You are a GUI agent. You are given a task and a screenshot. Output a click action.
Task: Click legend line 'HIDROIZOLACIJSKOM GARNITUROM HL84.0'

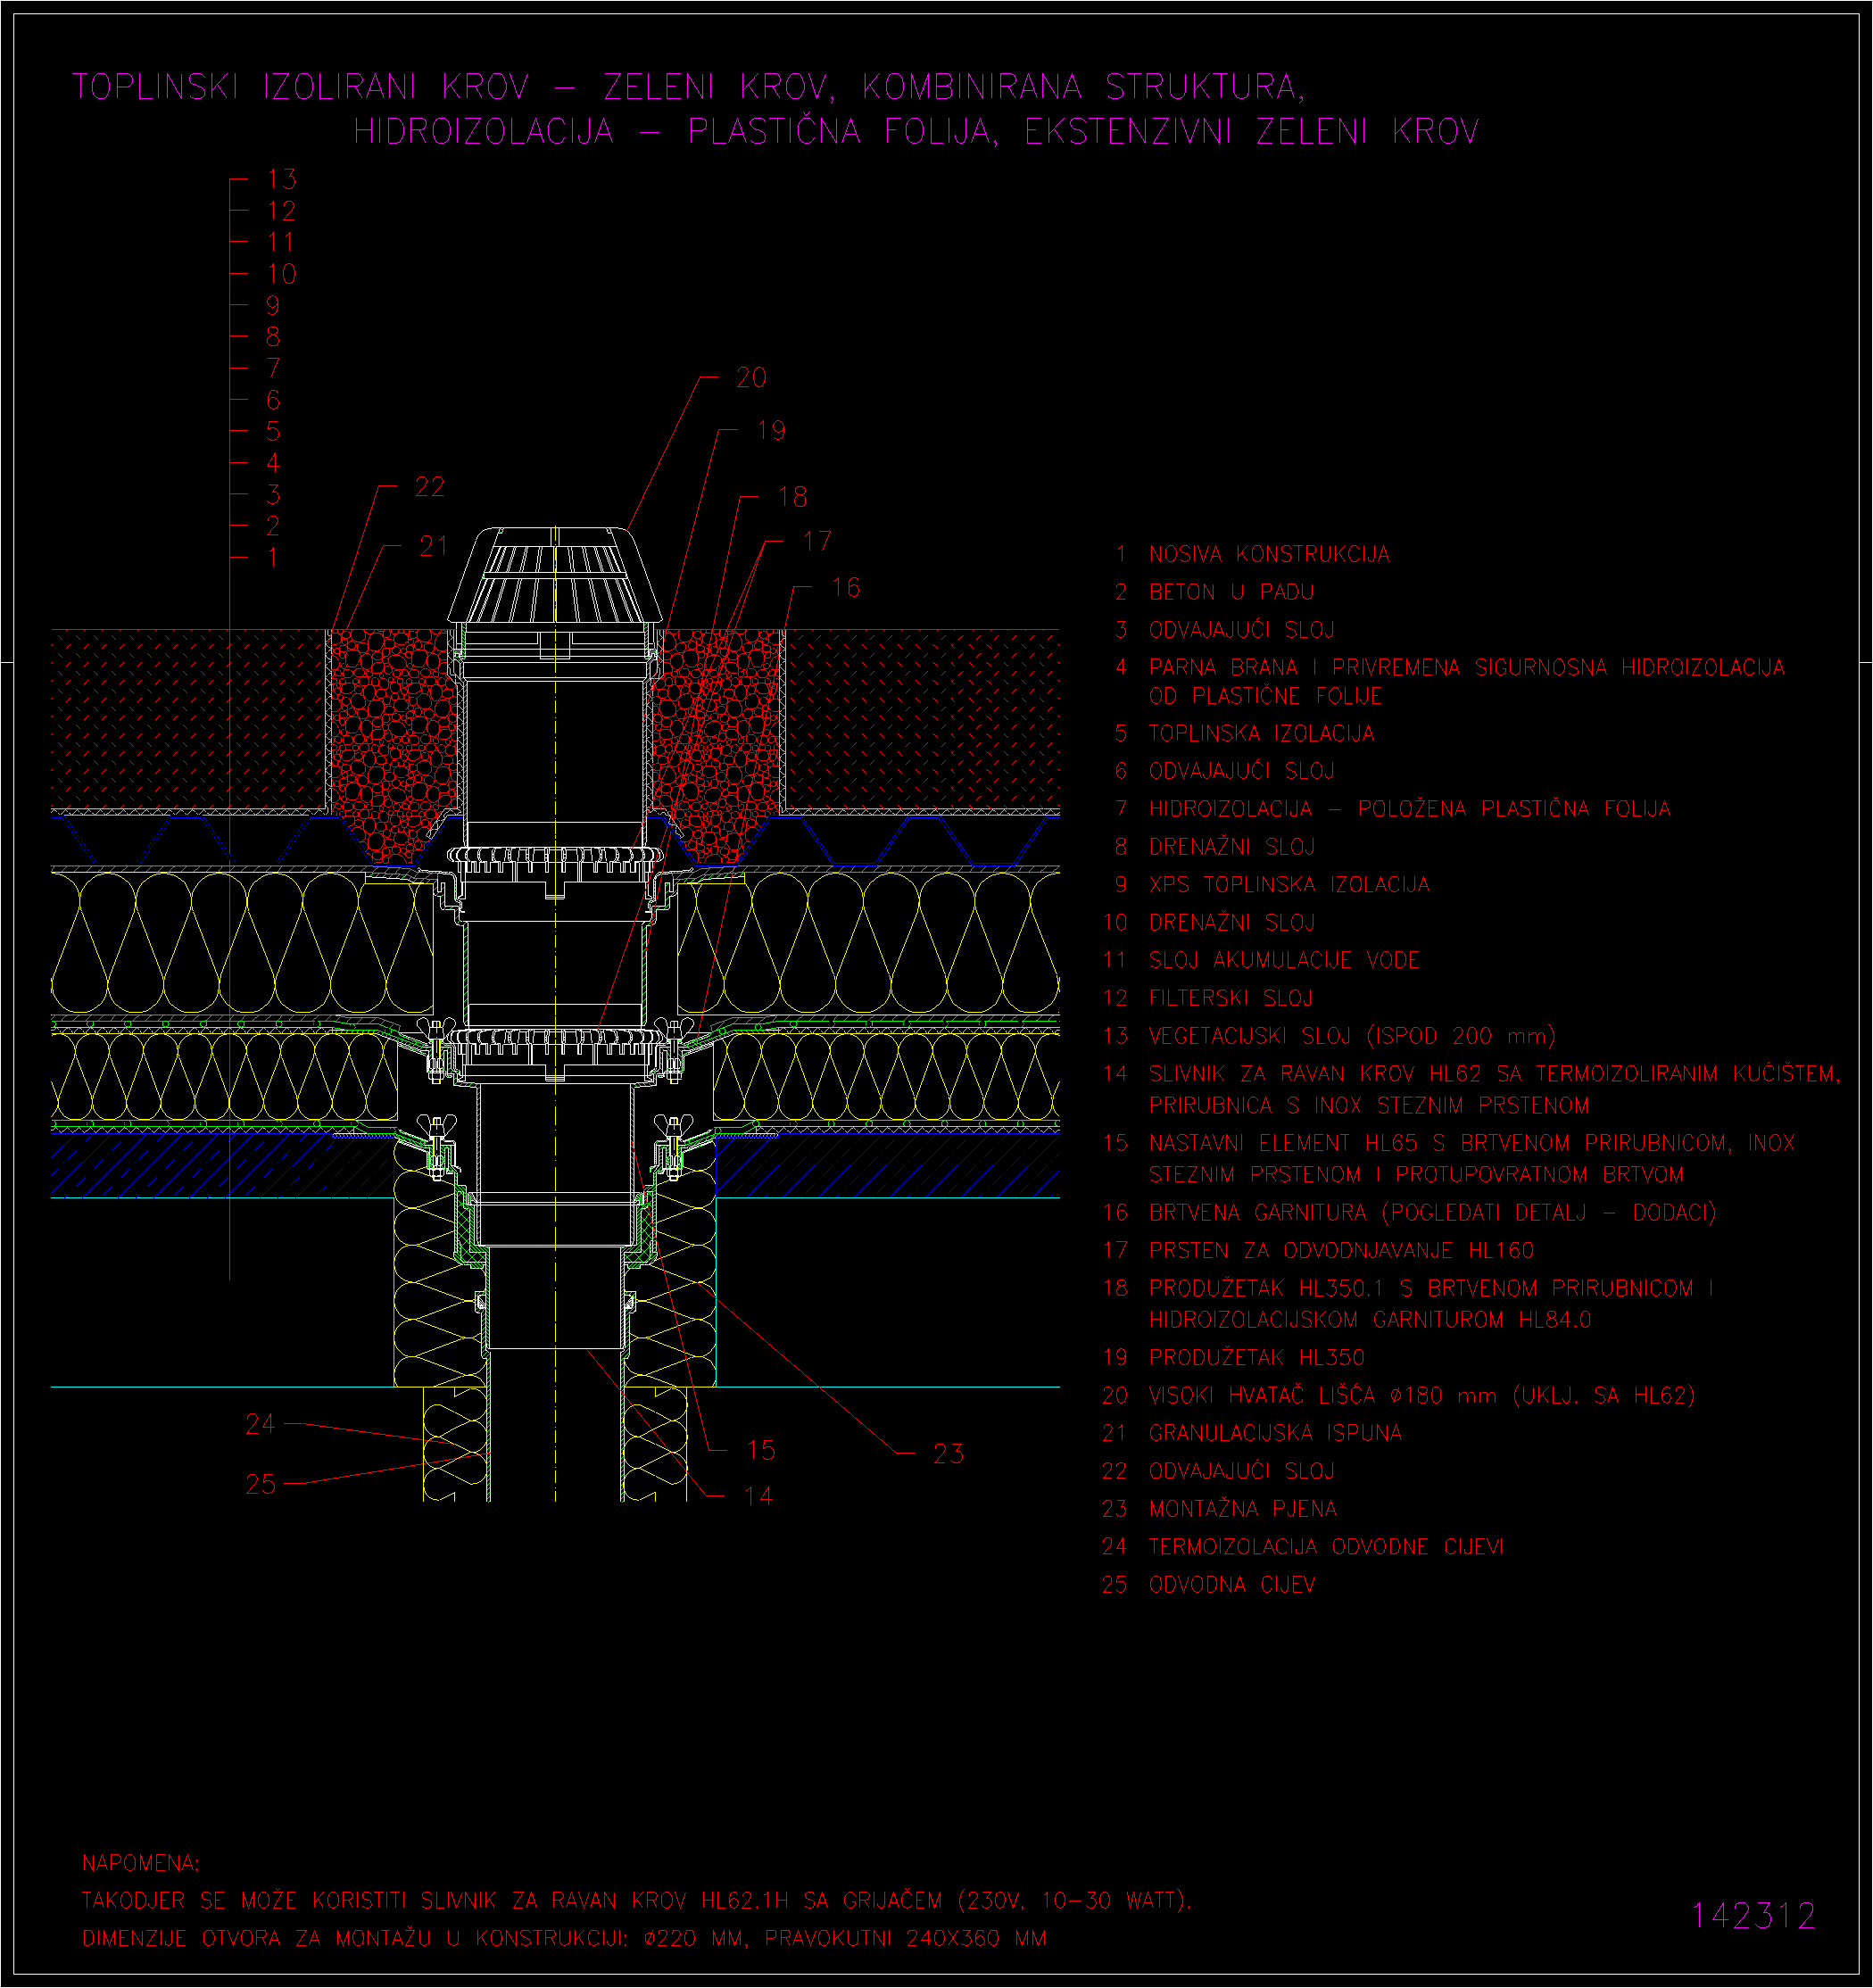tap(1370, 1320)
